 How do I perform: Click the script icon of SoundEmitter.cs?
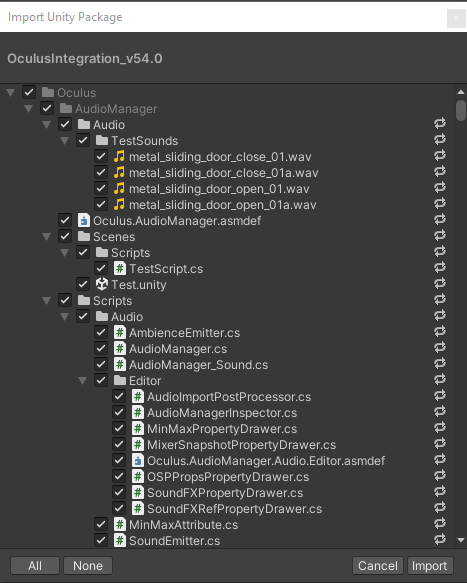tap(119, 540)
